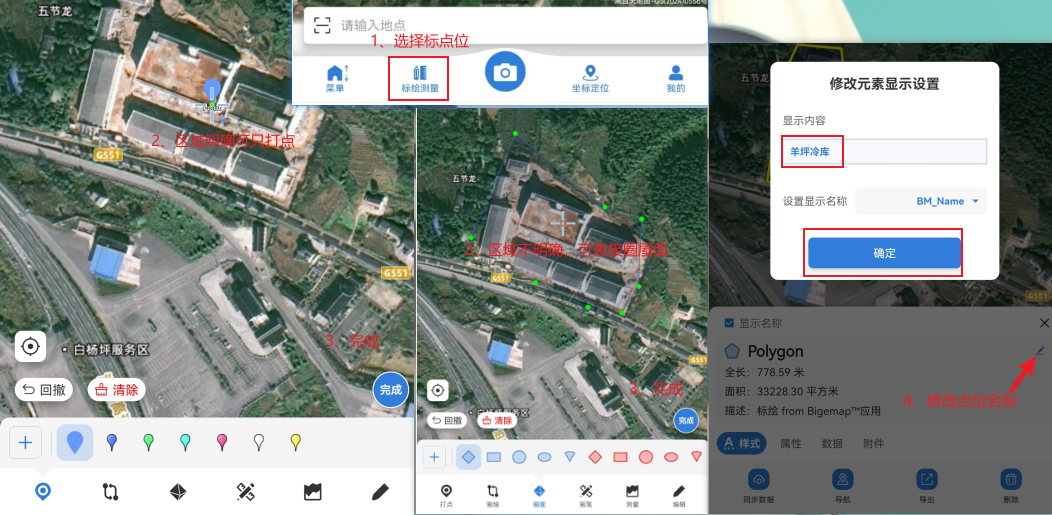Click the 请输入地点 search field
Screen dimensions: 1052x515
tap(500, 25)
